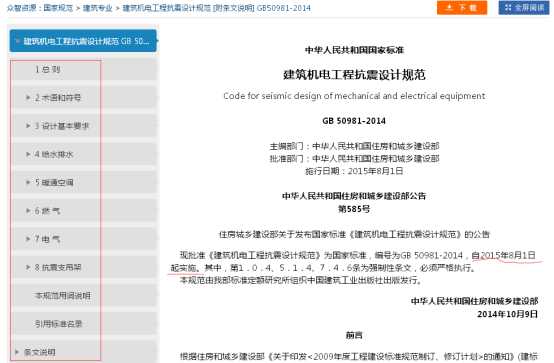Click the 主编部门 line

(354, 146)
